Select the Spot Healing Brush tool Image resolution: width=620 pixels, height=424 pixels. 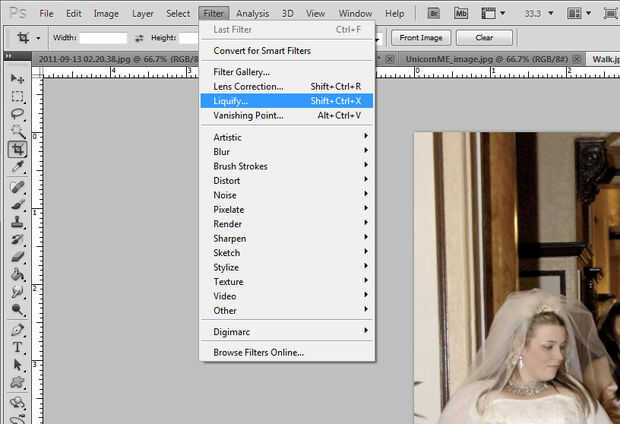point(17,187)
